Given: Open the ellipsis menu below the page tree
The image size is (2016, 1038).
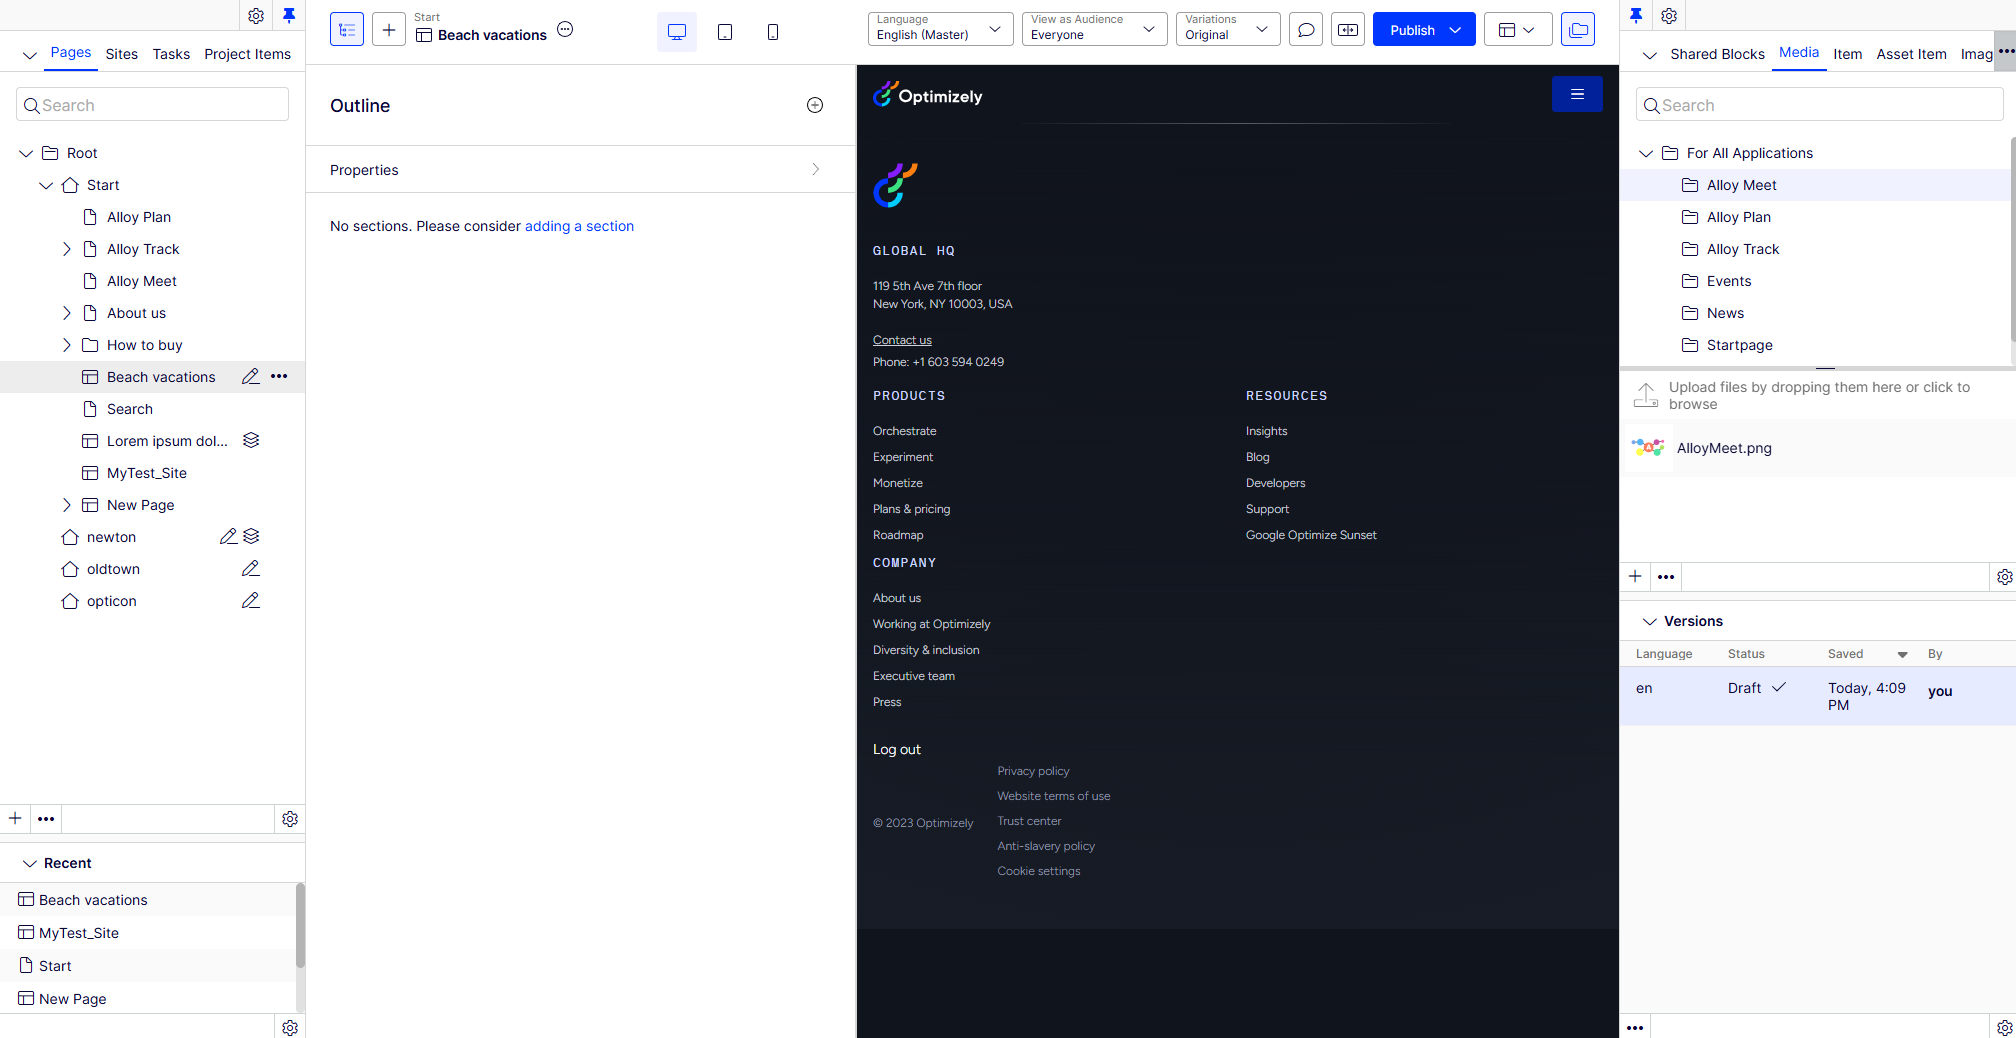Looking at the screenshot, I should click(x=46, y=819).
